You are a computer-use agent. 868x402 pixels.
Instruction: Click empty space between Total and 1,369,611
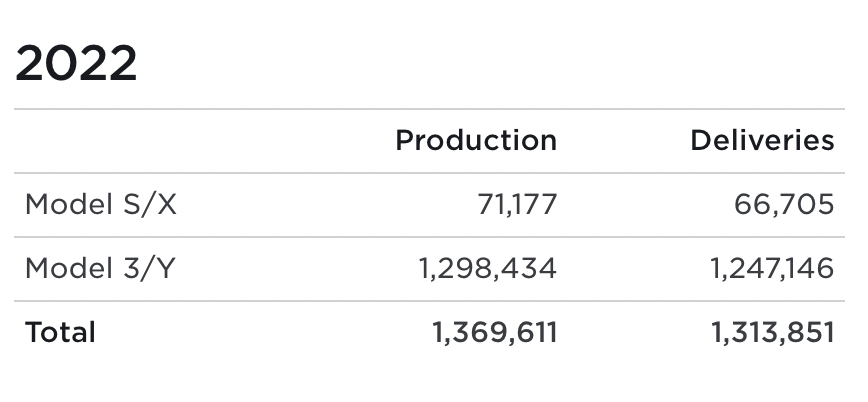[264, 332]
